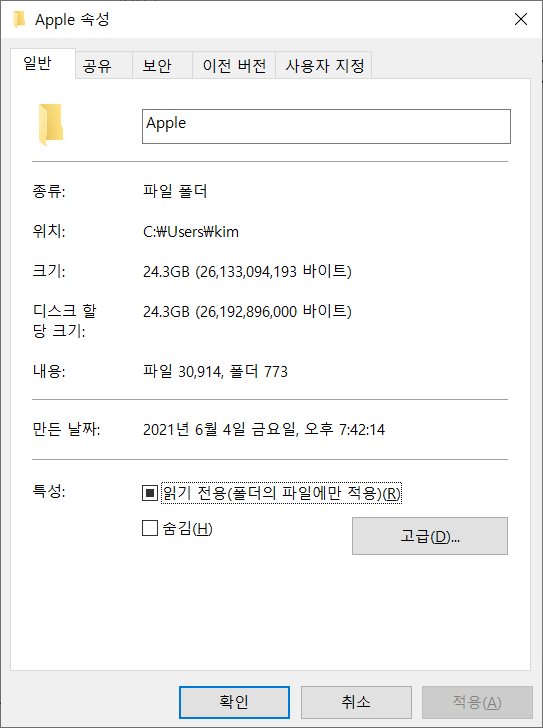Close the Apple 속성 dialog

(521, 19)
